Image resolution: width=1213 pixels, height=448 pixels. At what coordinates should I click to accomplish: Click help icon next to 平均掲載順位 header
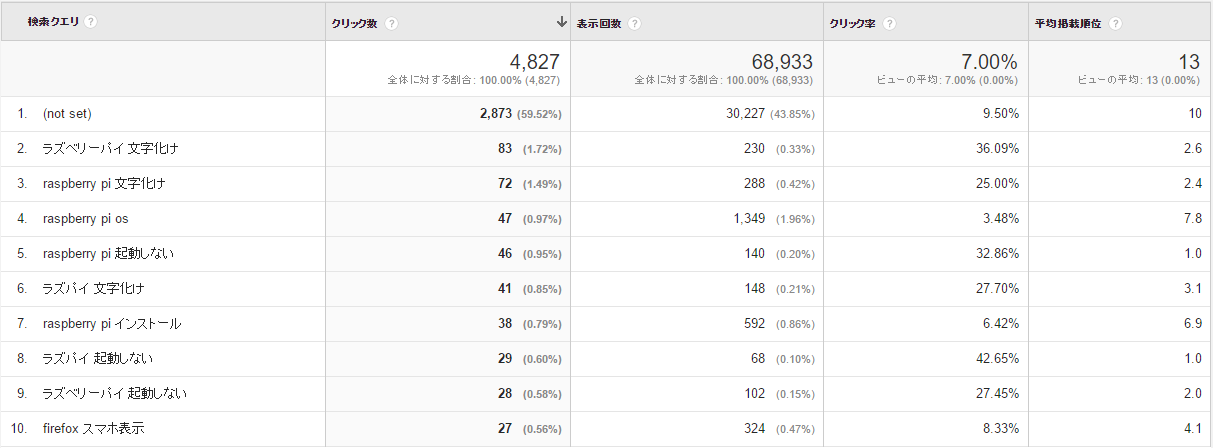tap(1115, 24)
